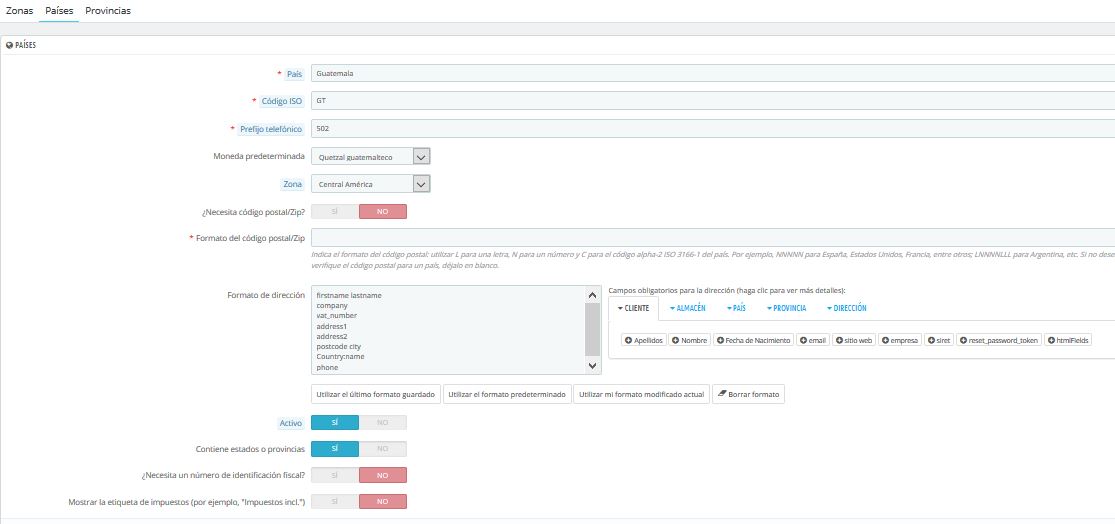1115x524 pixels.
Task: Click the Formato del código postal field
Action: coord(713,237)
